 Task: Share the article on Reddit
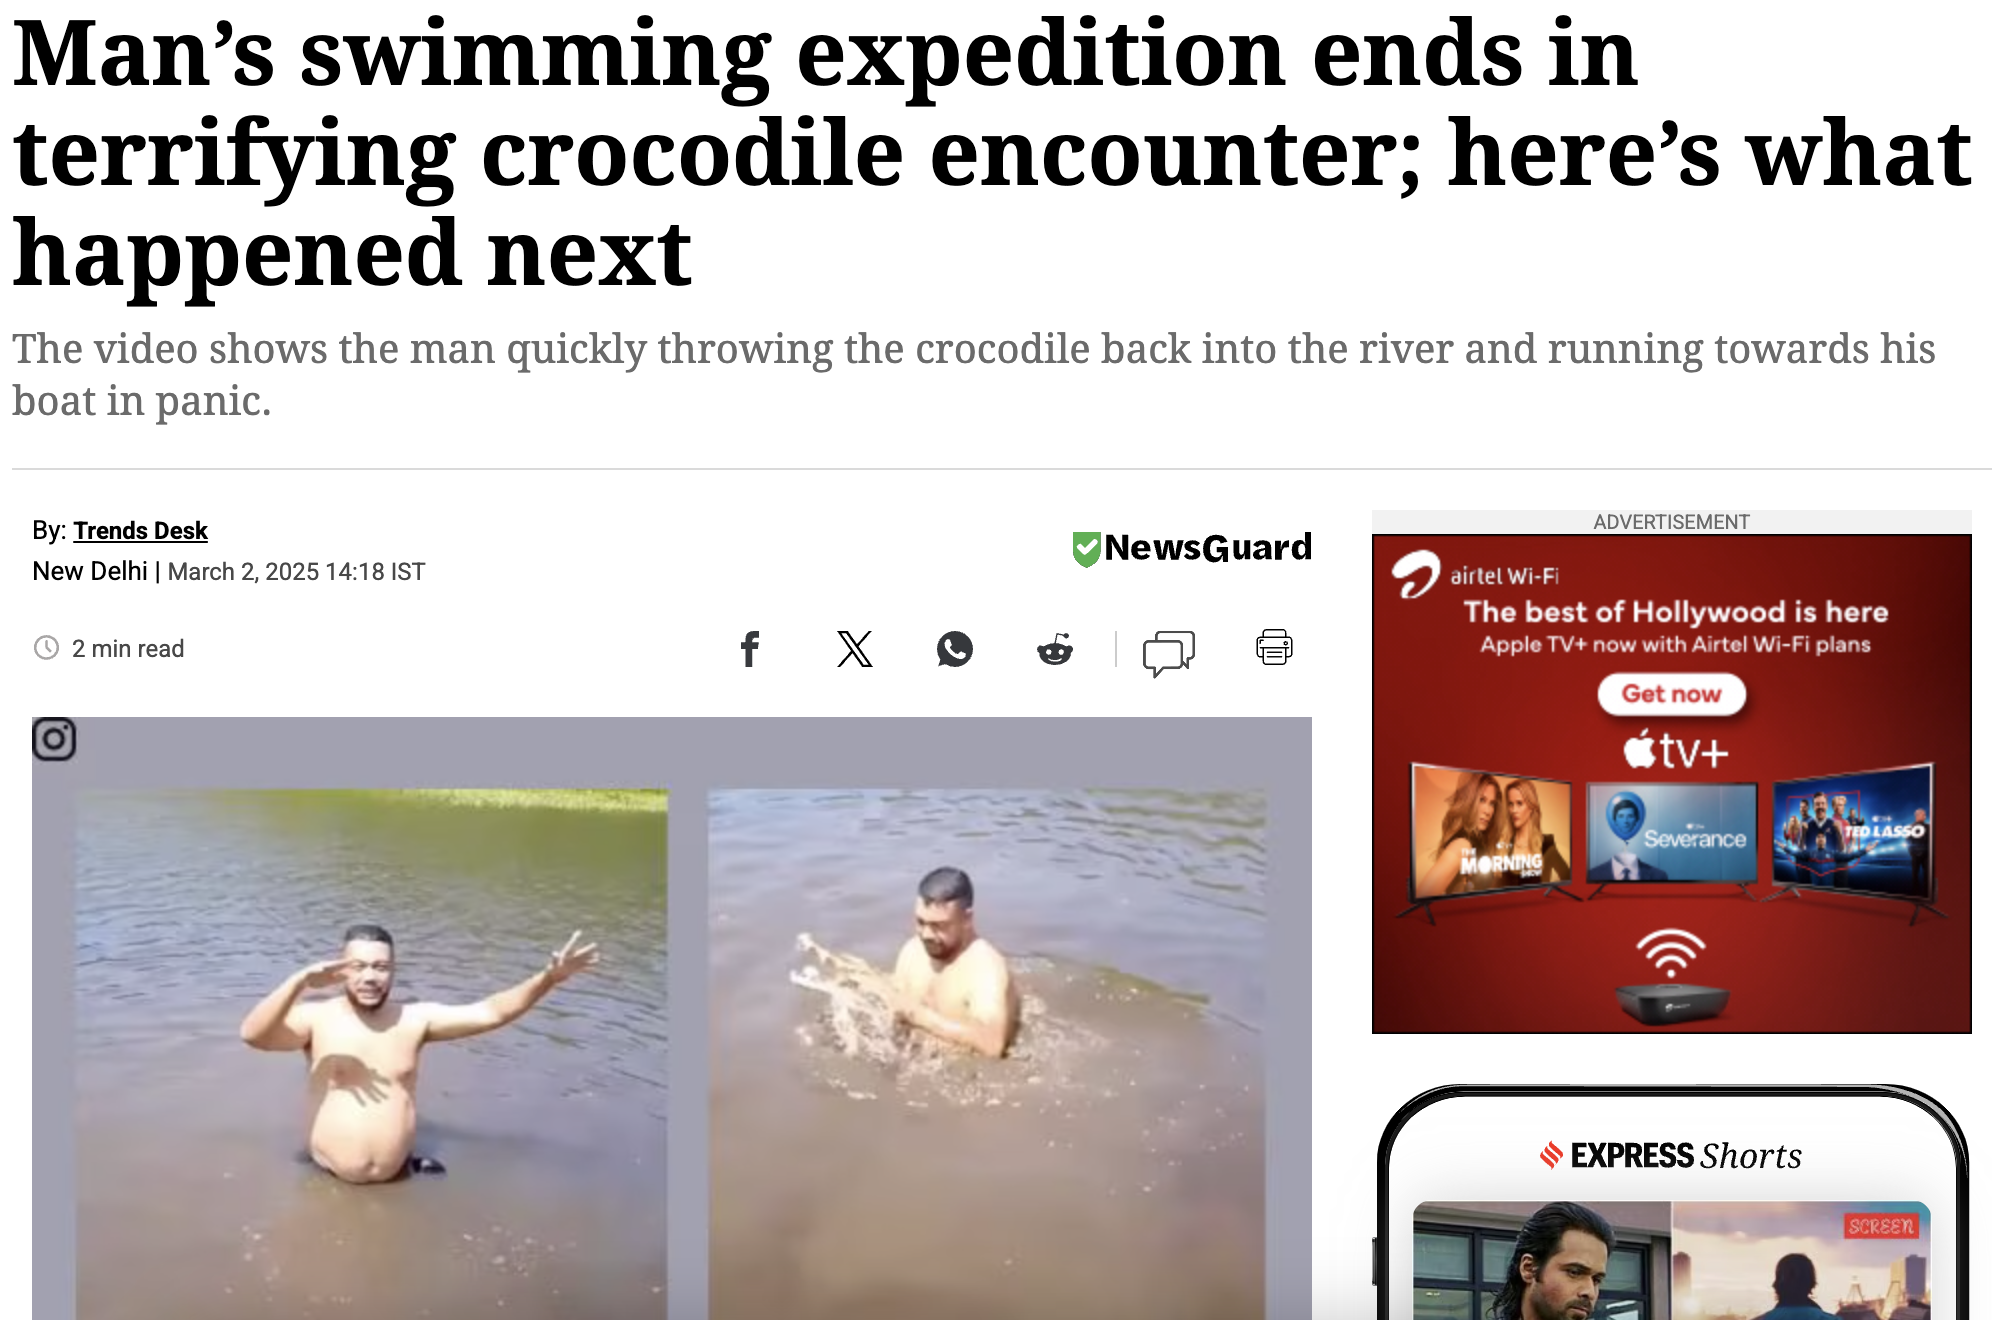click(1055, 649)
